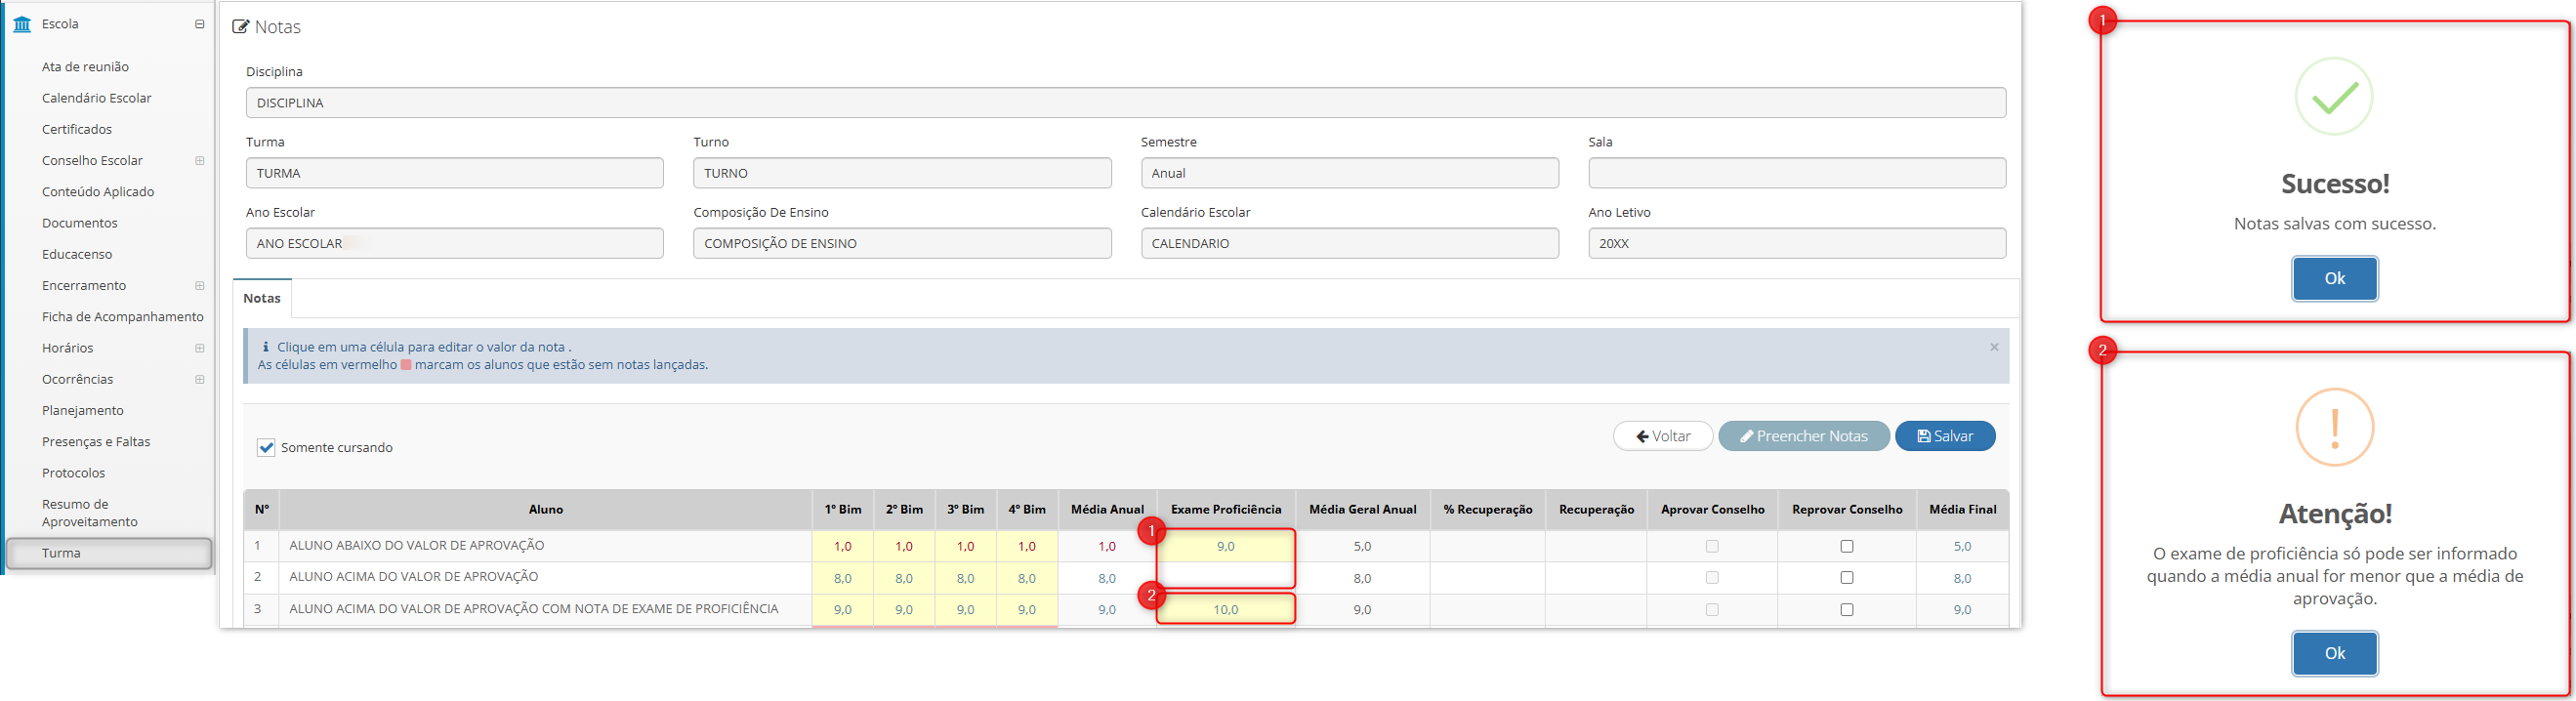This screenshot has width=2576, height=701.
Task: Click Ok in the Atenção dialog
Action: [x=2335, y=654]
